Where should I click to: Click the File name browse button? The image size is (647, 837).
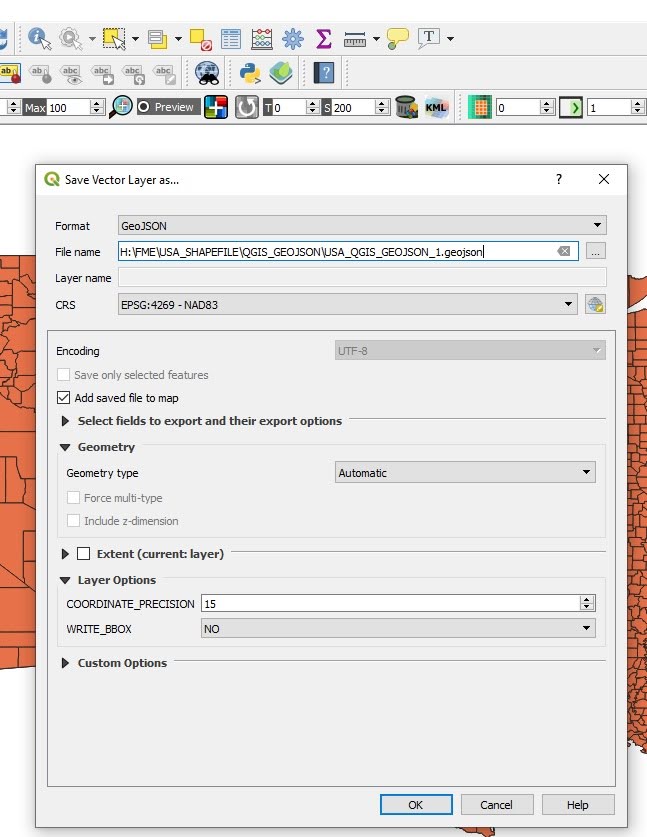(x=596, y=252)
